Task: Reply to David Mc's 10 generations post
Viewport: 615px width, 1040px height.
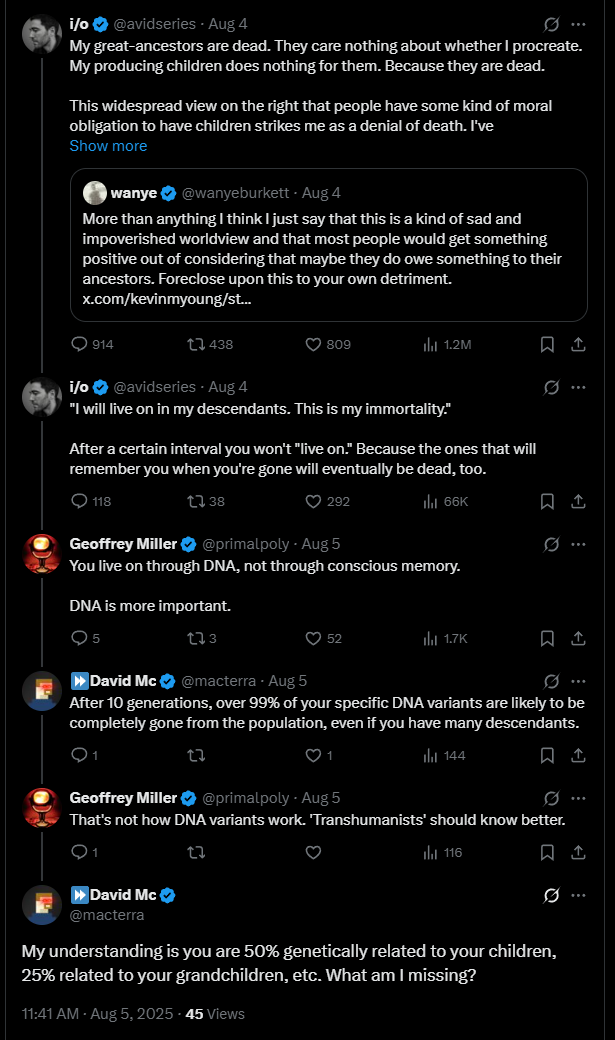Action: point(81,755)
